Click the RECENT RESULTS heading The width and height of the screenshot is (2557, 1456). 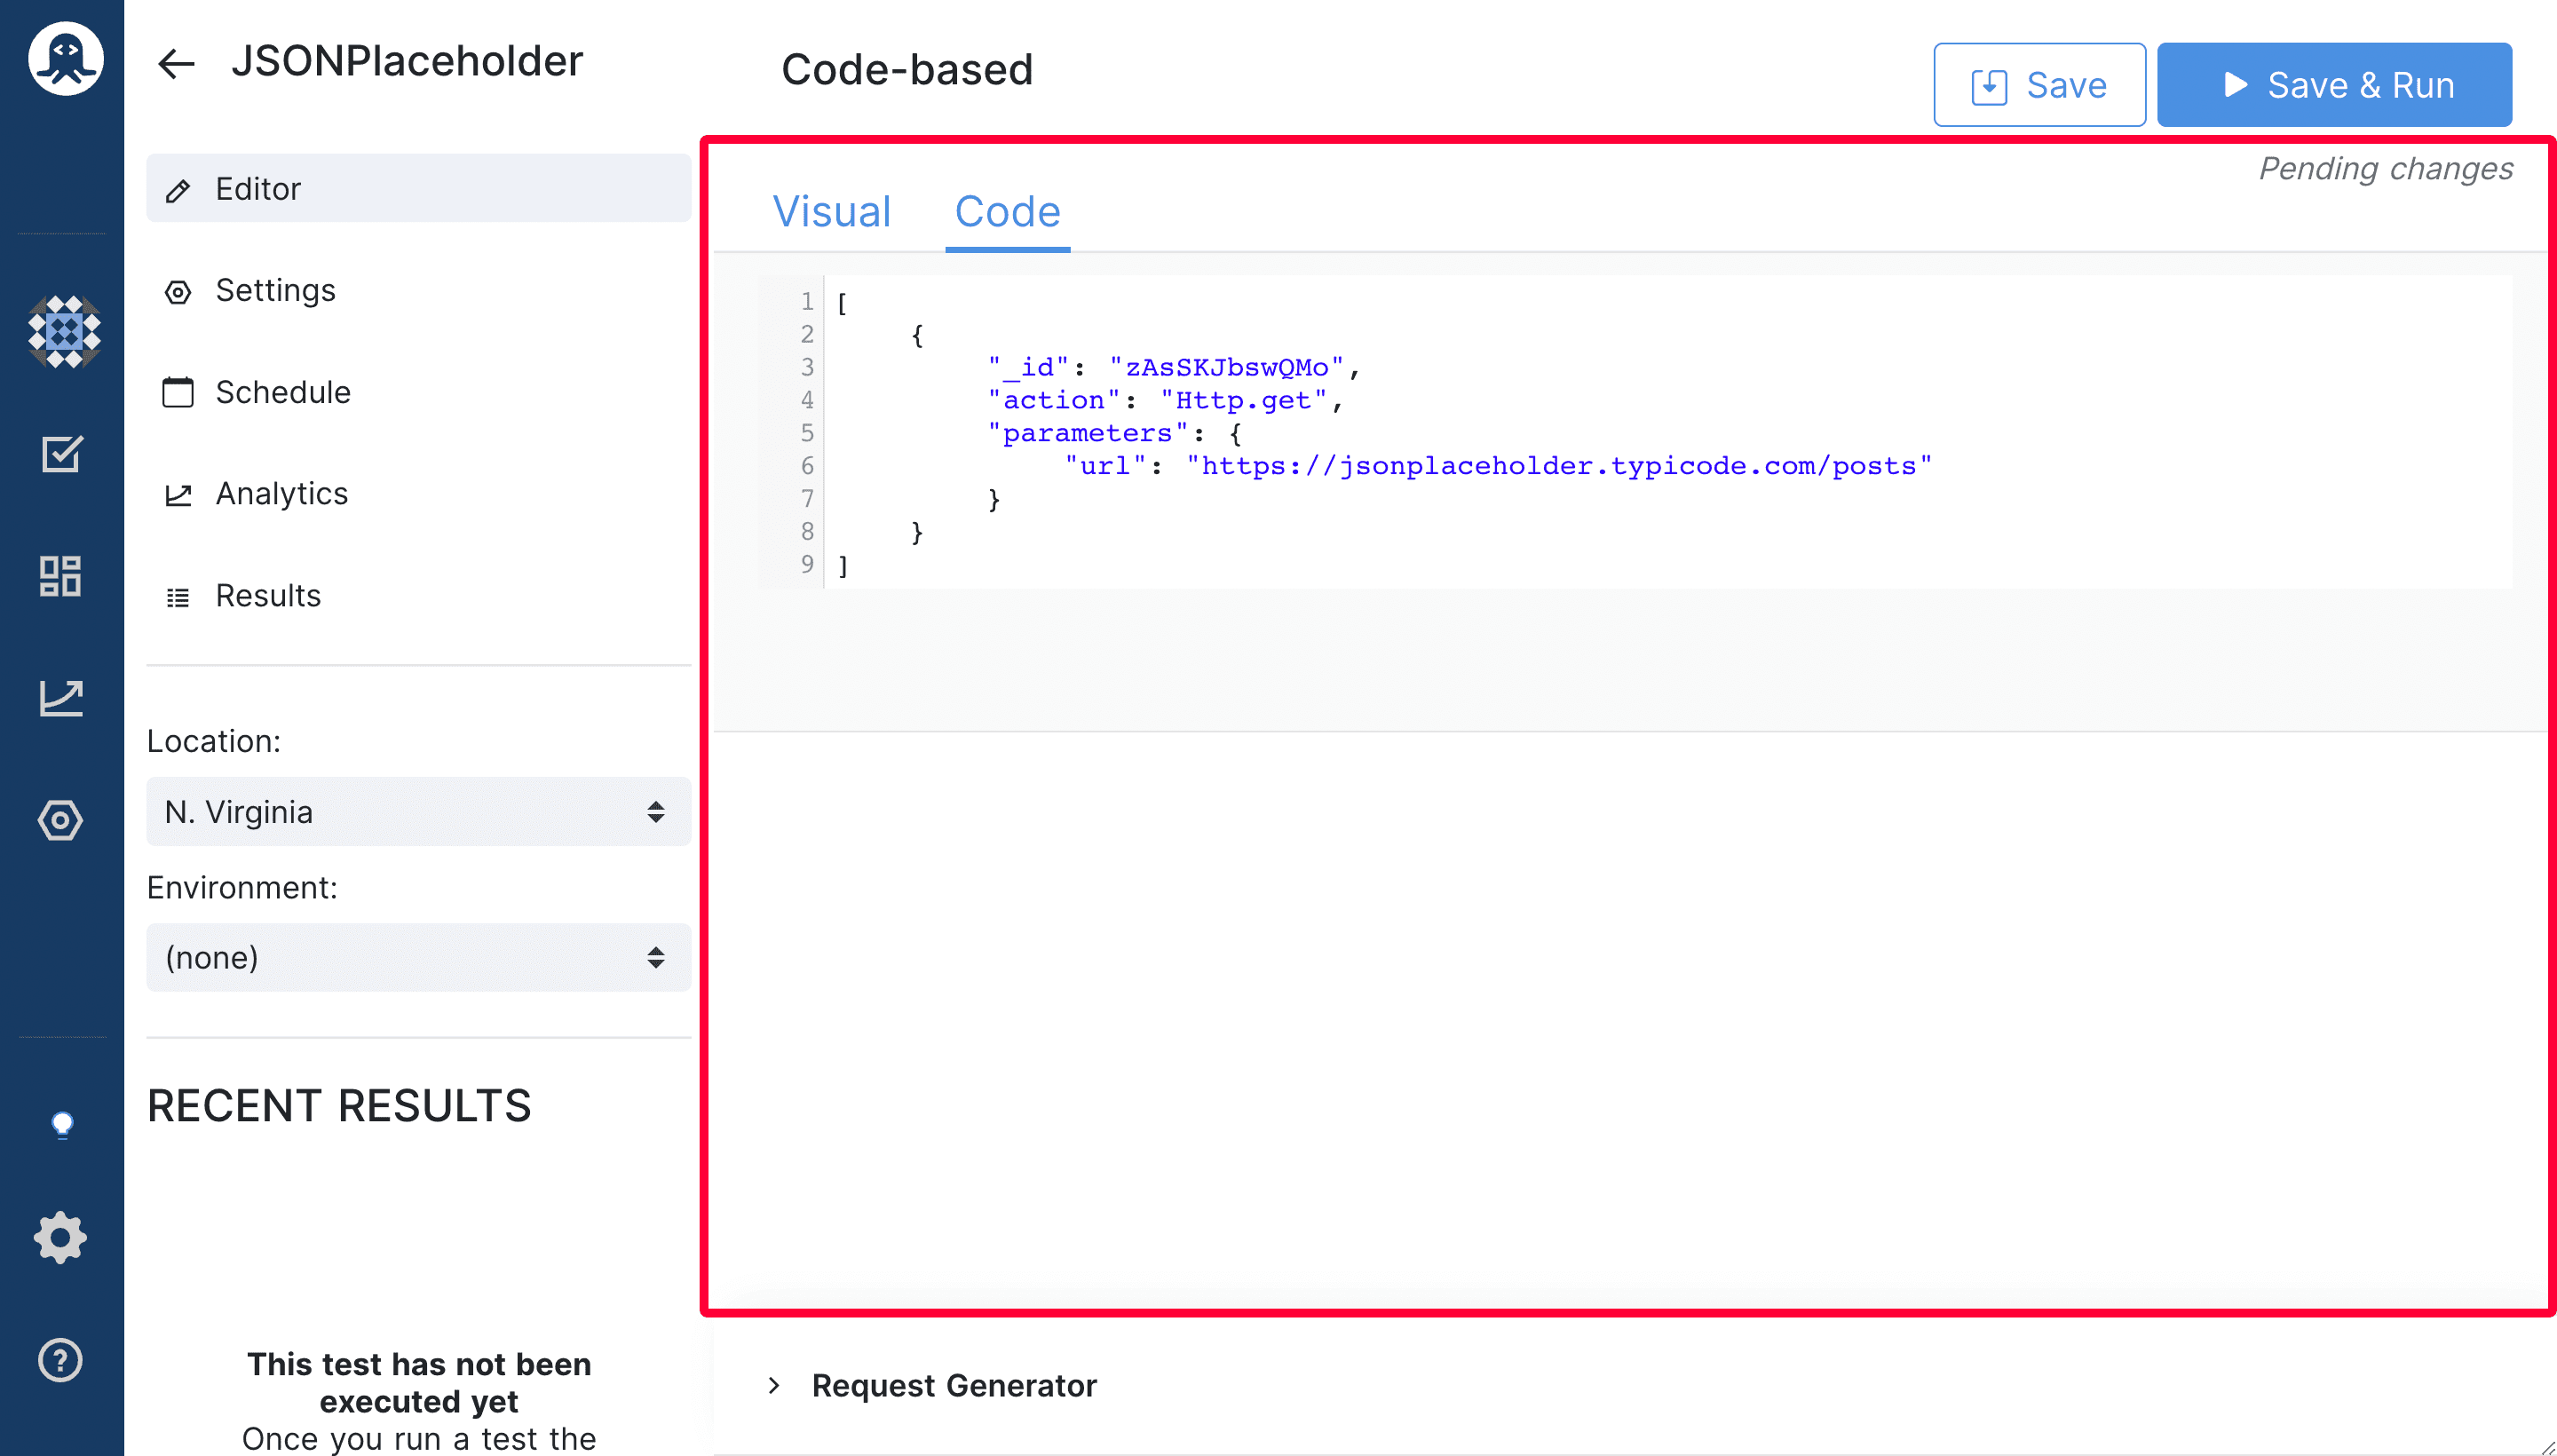[339, 1106]
